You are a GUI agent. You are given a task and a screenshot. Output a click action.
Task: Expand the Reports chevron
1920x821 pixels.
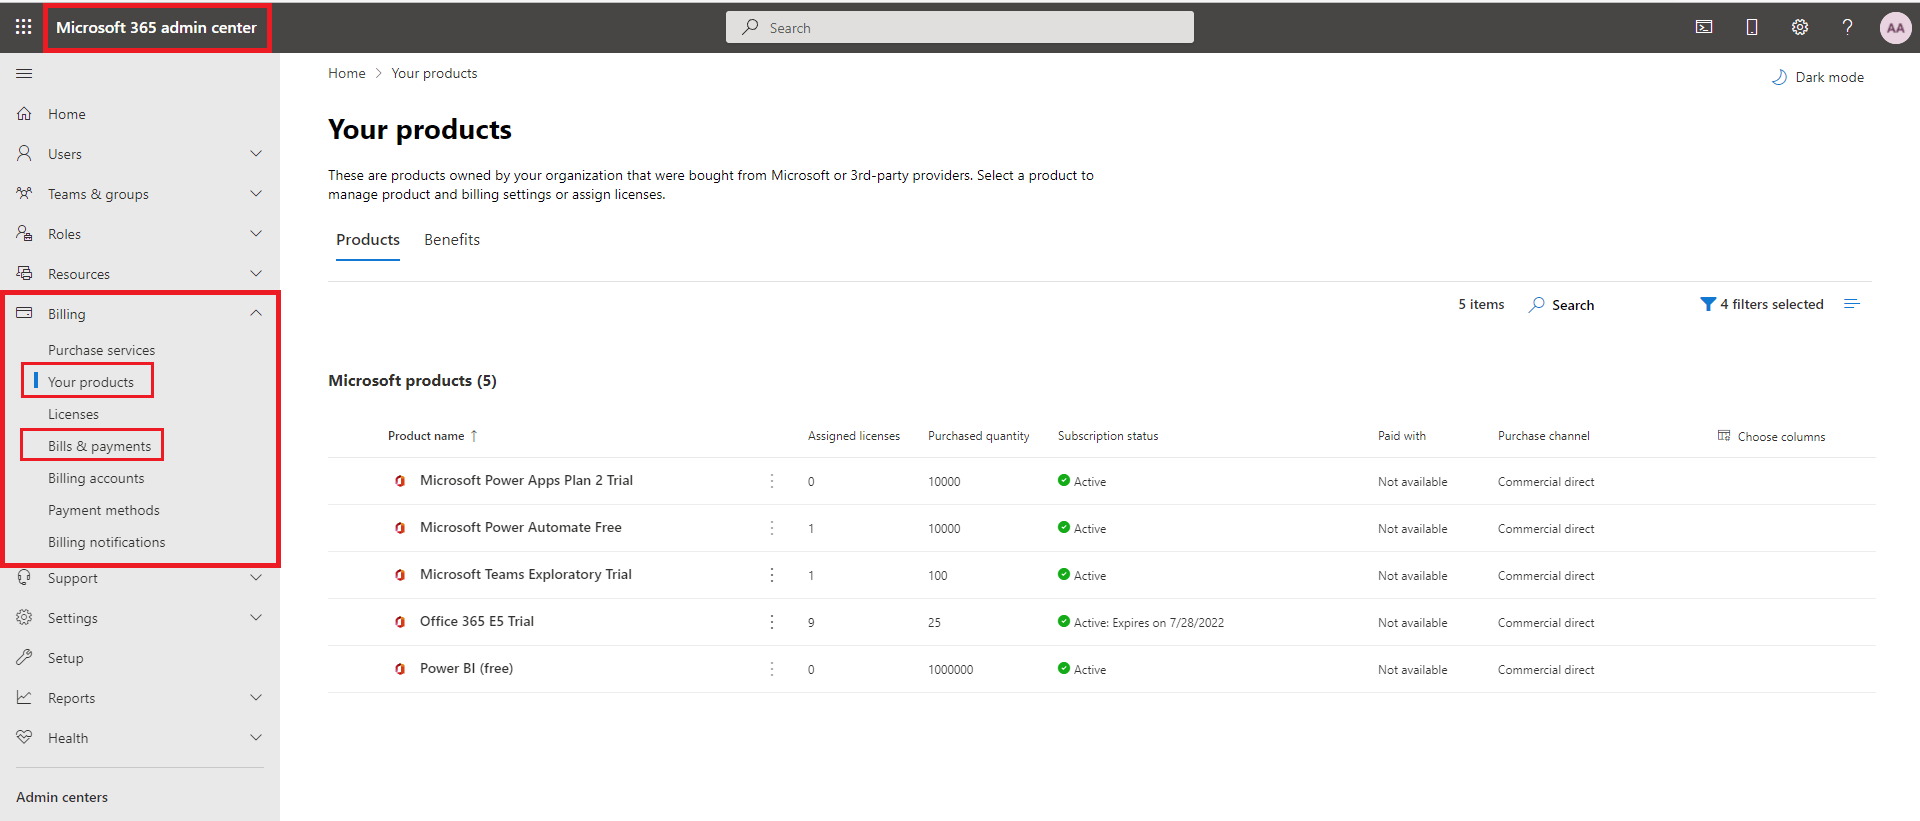(256, 697)
